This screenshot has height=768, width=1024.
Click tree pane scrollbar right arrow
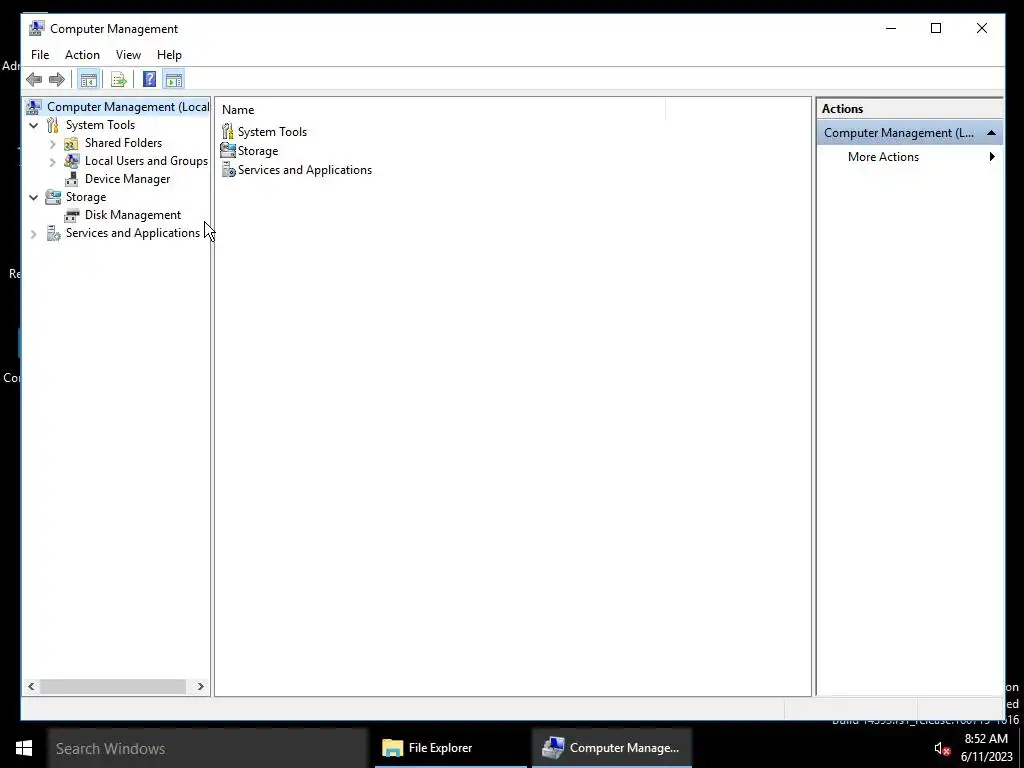point(200,686)
